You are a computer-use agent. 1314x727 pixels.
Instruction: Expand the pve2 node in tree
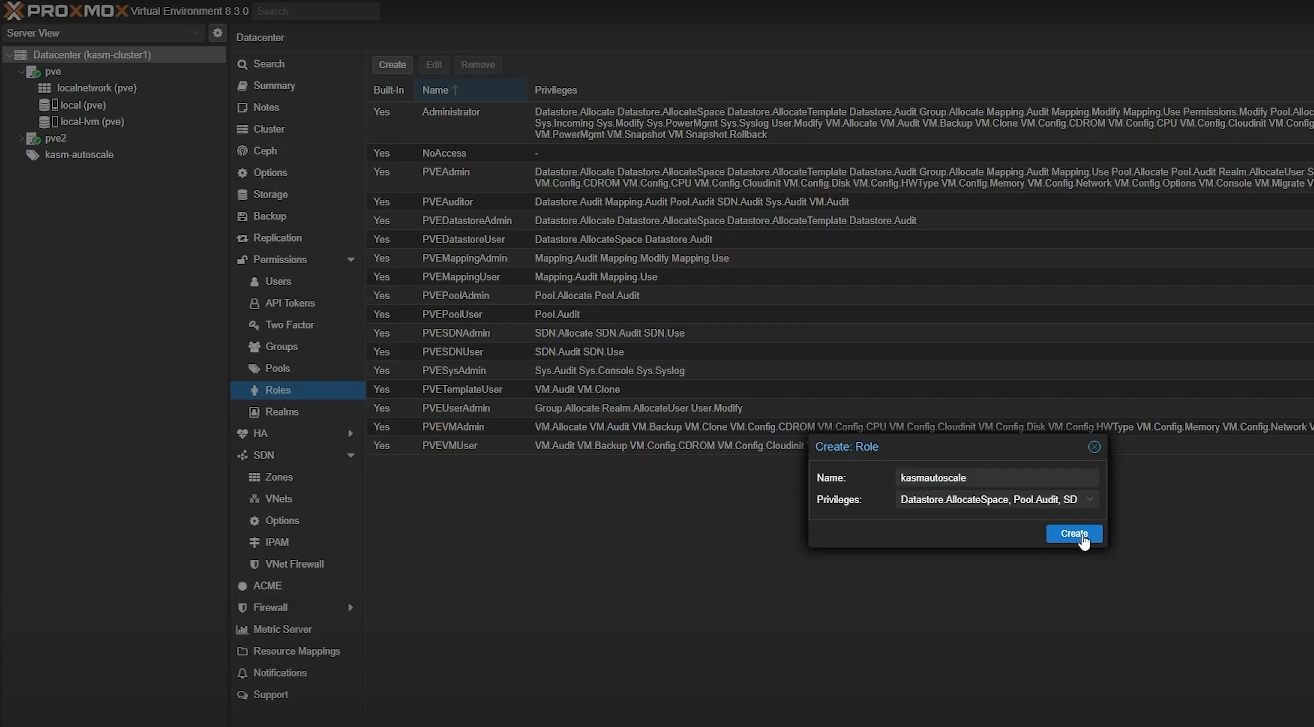point(21,138)
